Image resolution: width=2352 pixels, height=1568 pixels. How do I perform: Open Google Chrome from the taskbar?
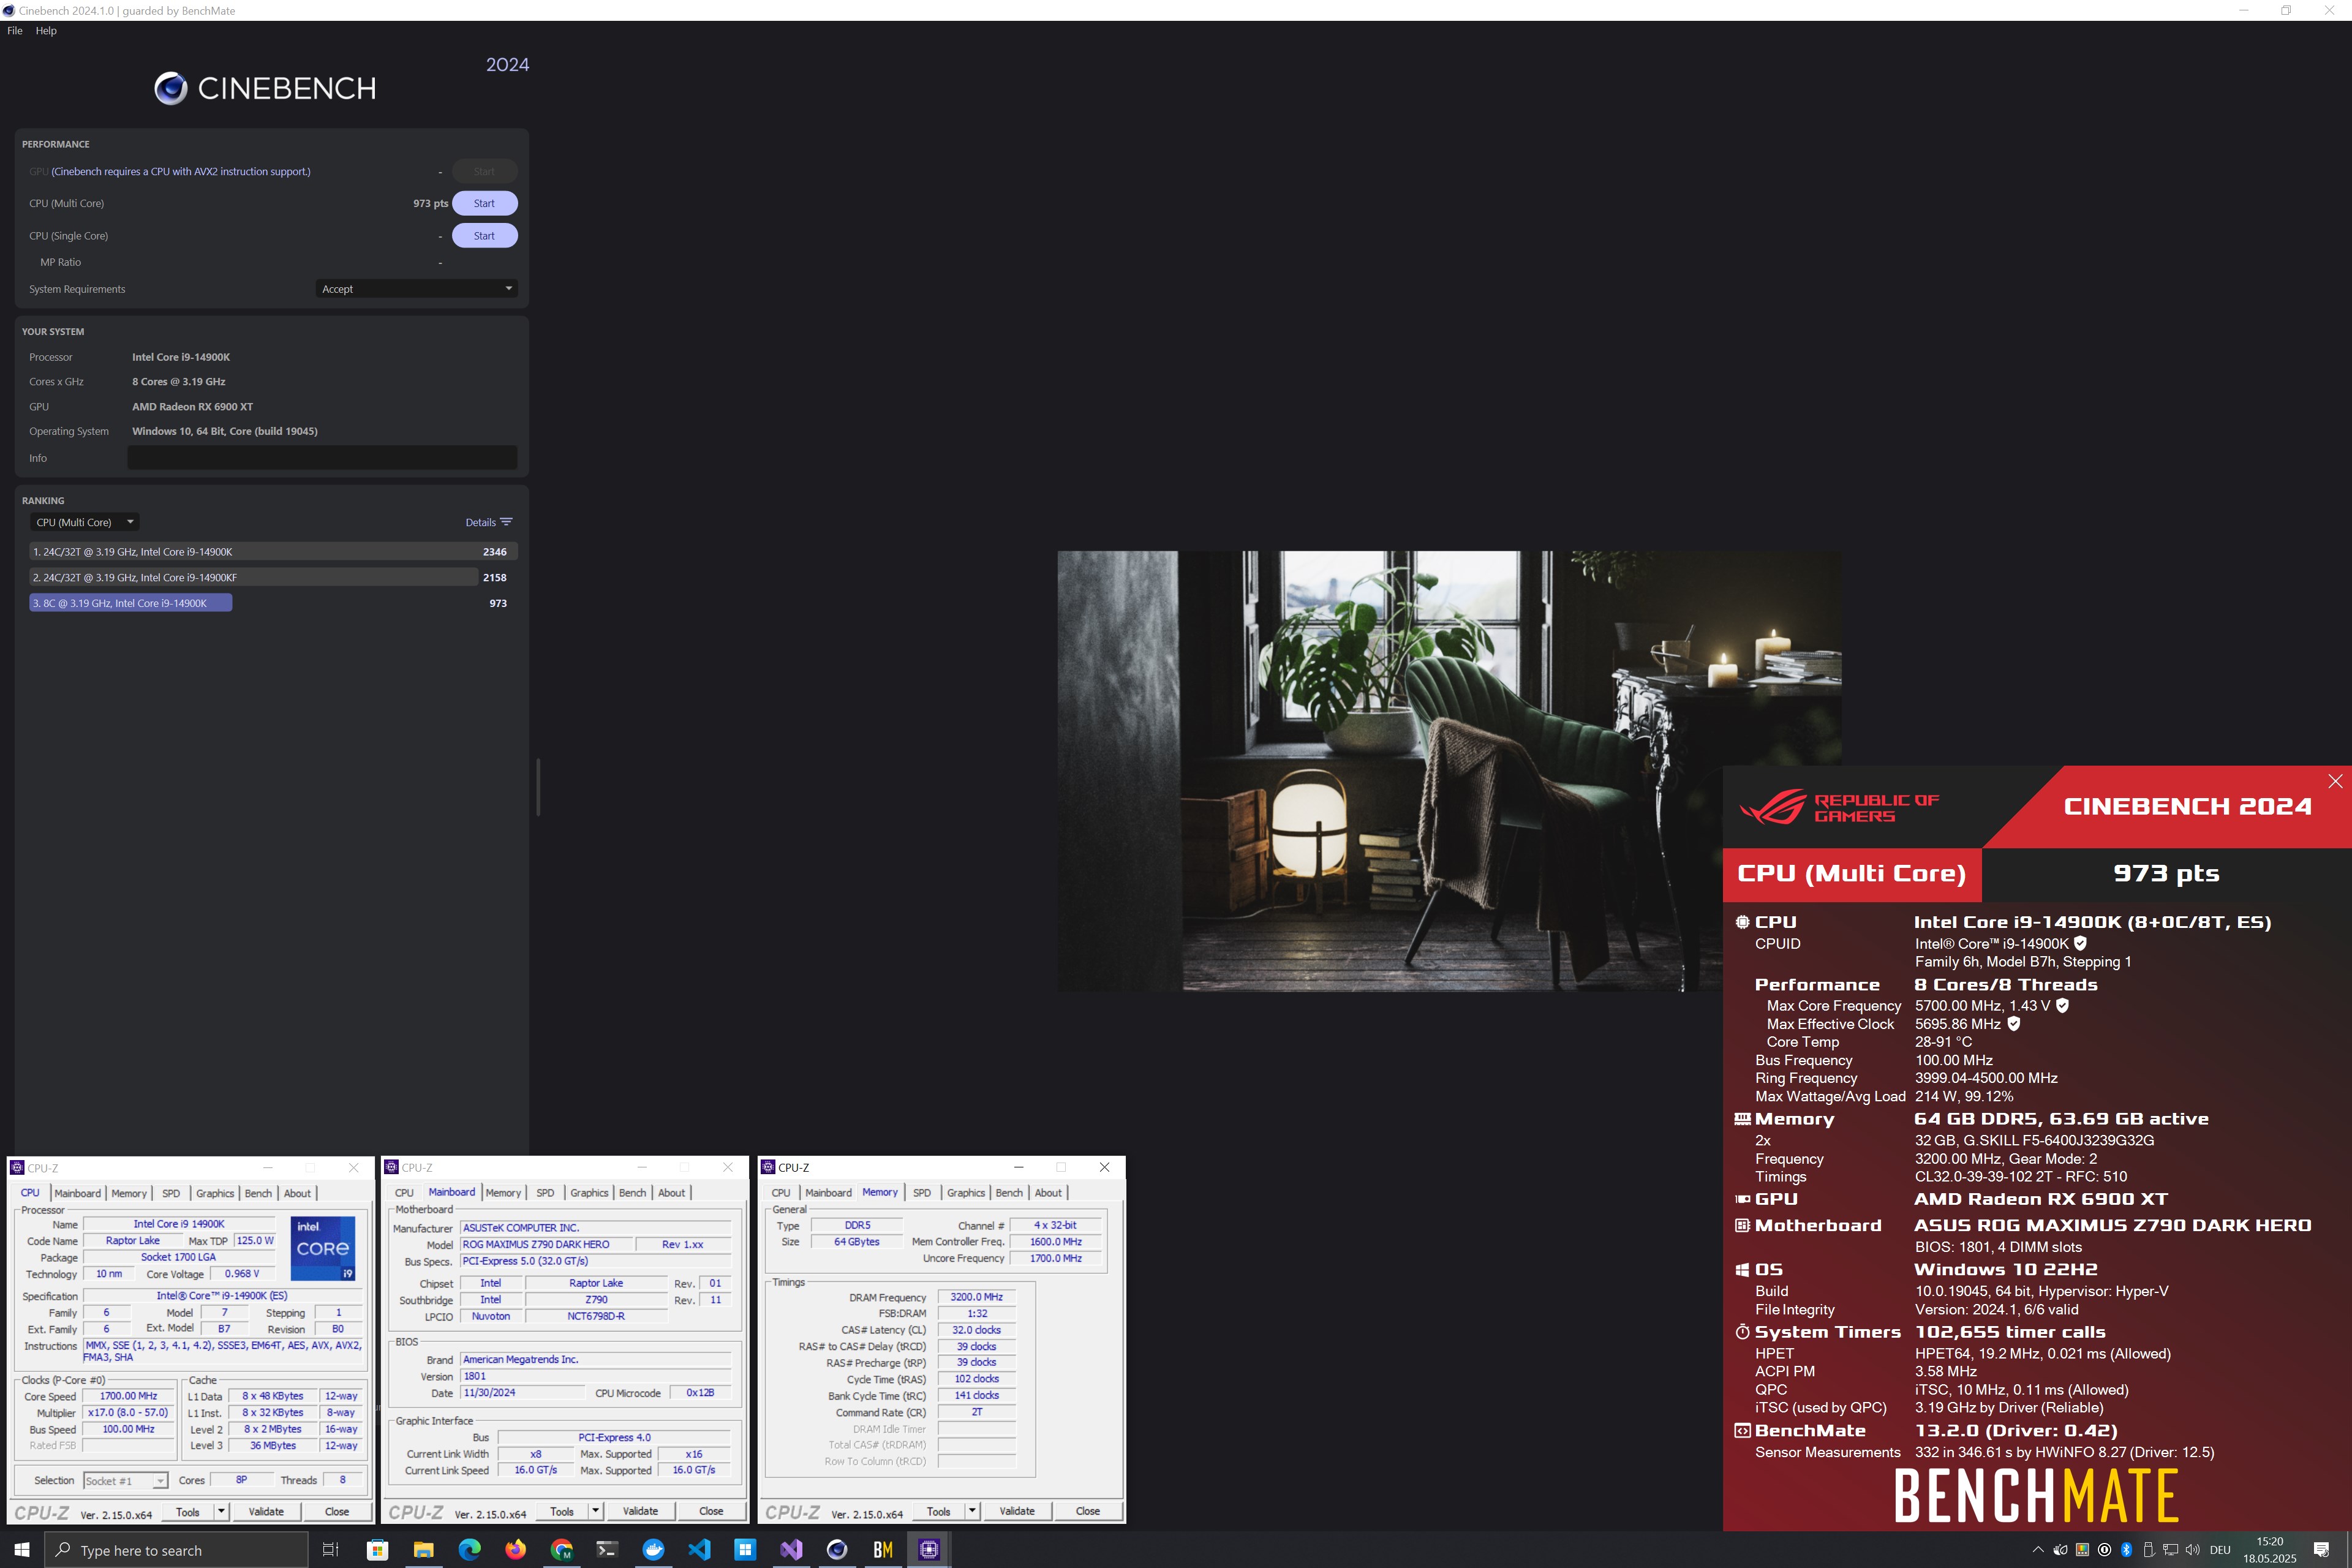pyautogui.click(x=562, y=1550)
